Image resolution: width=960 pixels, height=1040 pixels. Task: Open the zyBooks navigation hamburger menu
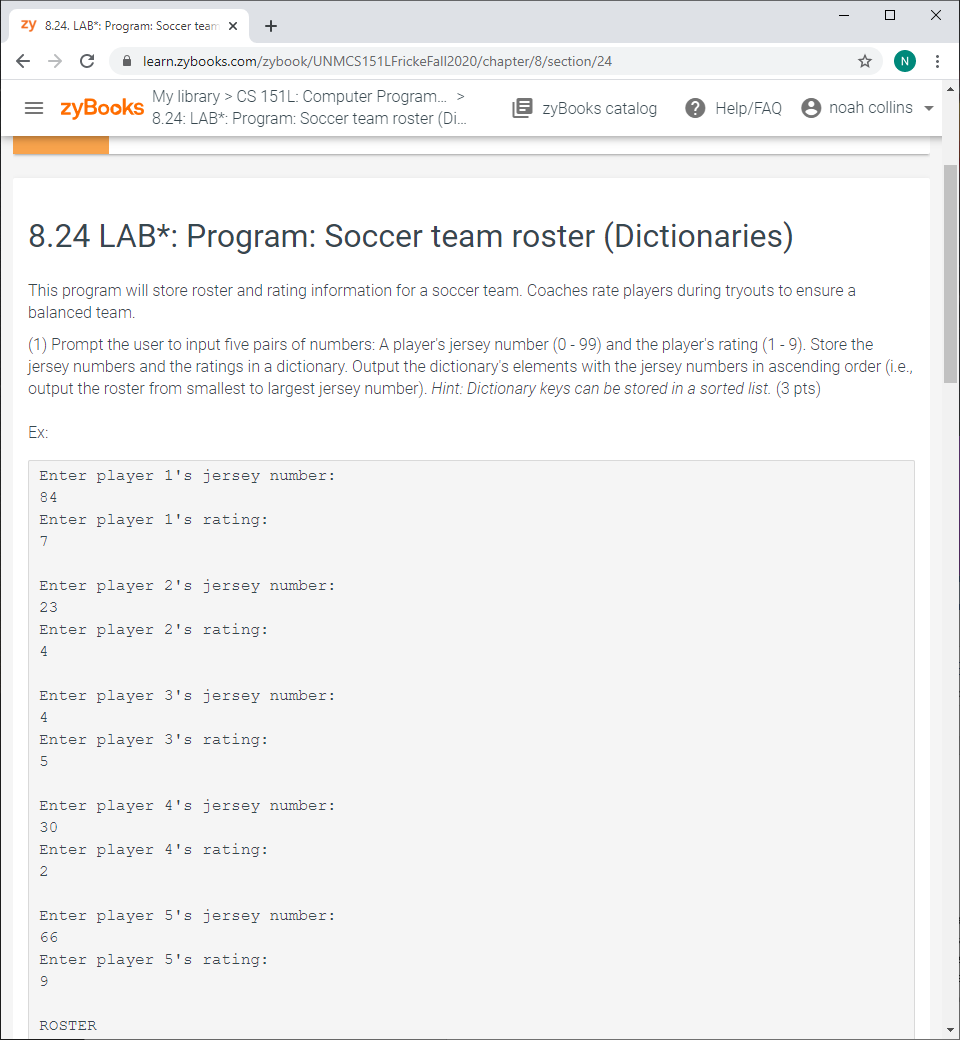point(34,108)
